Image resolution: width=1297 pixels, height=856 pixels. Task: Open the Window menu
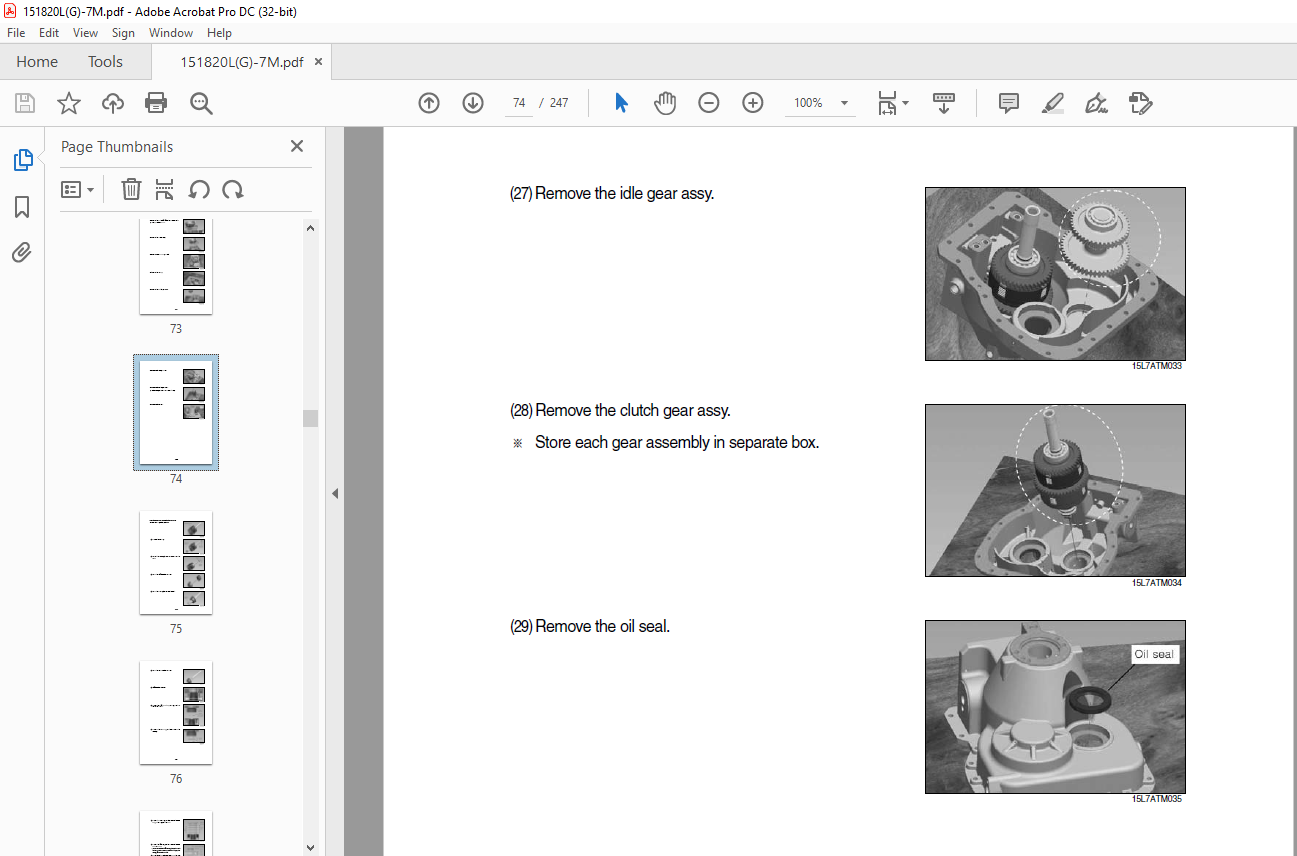(x=171, y=33)
